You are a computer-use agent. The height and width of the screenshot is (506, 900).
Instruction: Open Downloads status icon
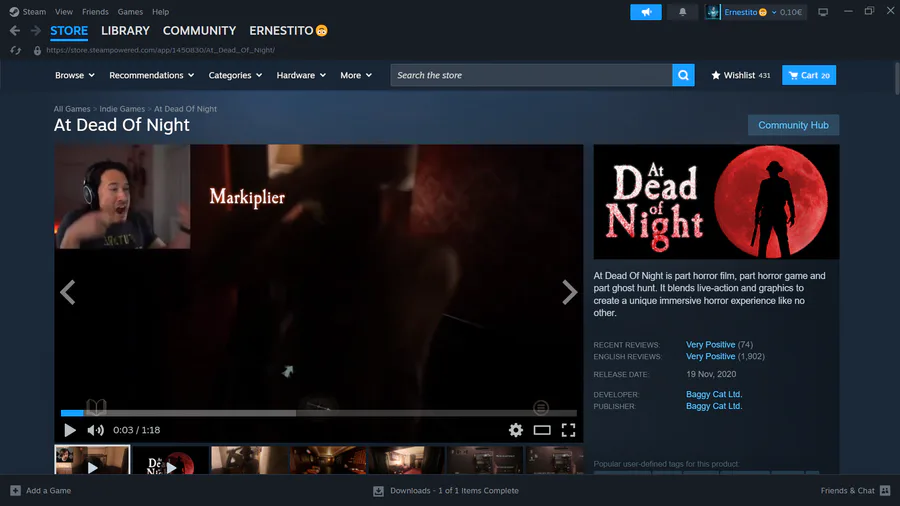pyautogui.click(x=378, y=491)
